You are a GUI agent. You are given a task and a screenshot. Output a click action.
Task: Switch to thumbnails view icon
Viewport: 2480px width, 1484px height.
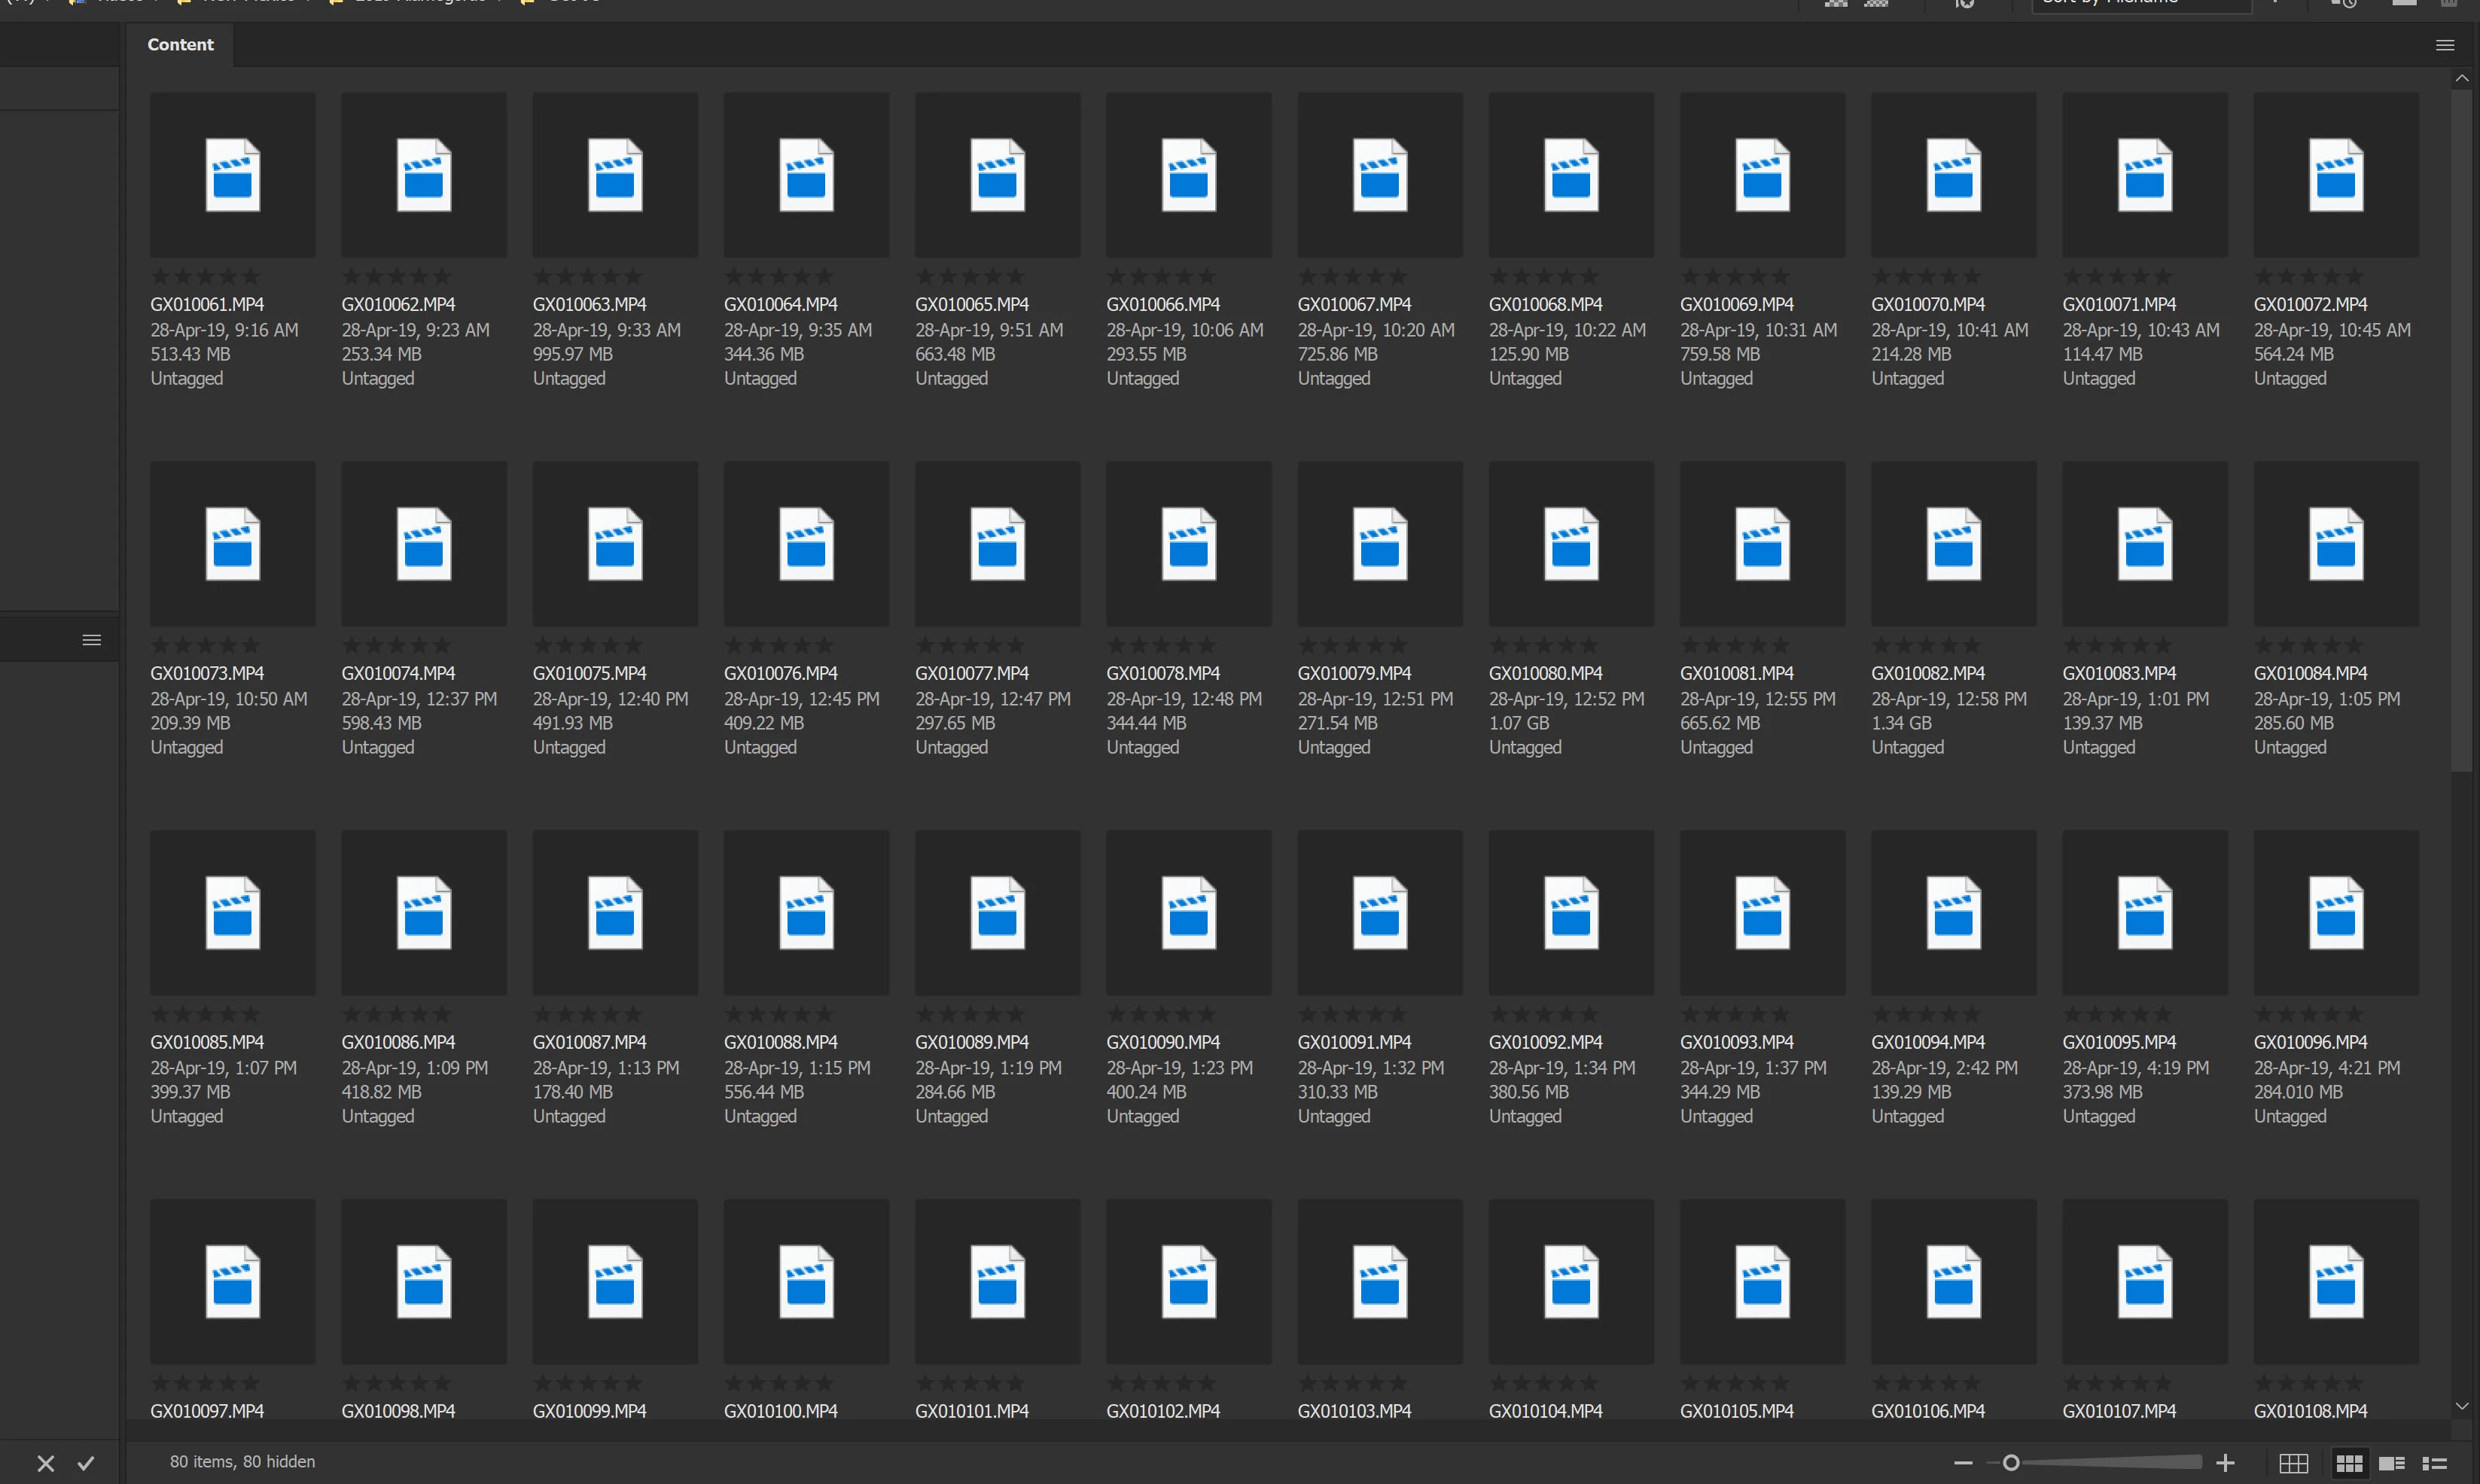point(2348,1463)
